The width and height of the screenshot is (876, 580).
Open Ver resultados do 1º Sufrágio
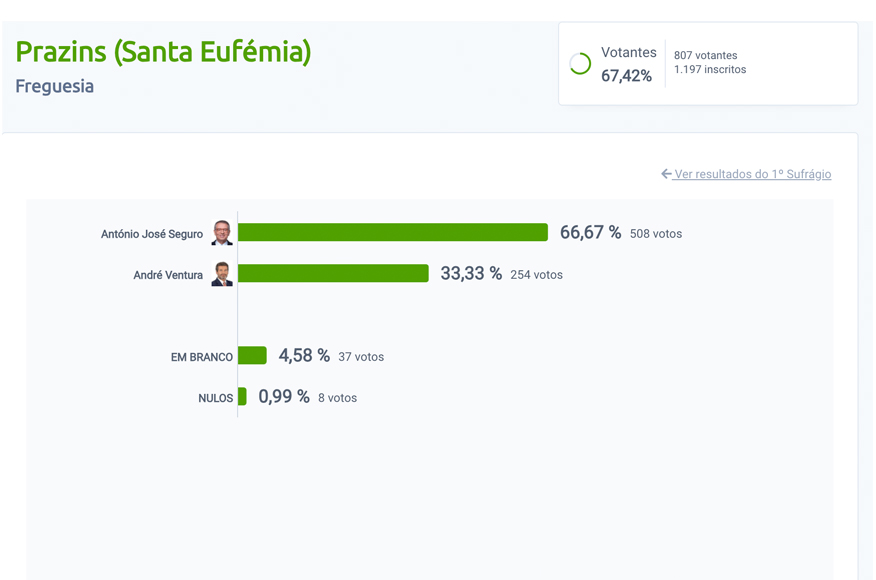tap(753, 174)
